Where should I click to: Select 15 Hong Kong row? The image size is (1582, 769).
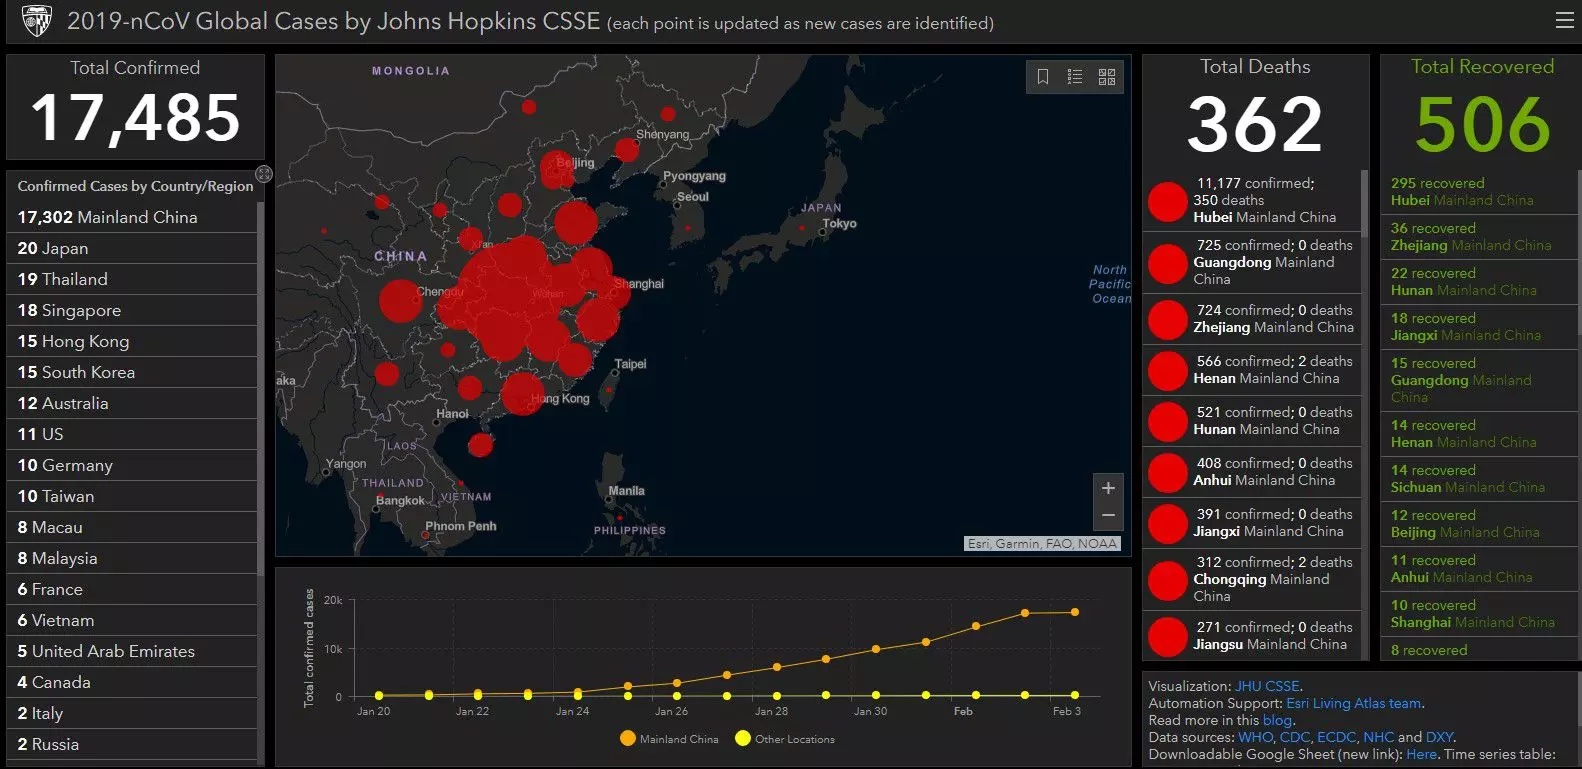pos(132,341)
